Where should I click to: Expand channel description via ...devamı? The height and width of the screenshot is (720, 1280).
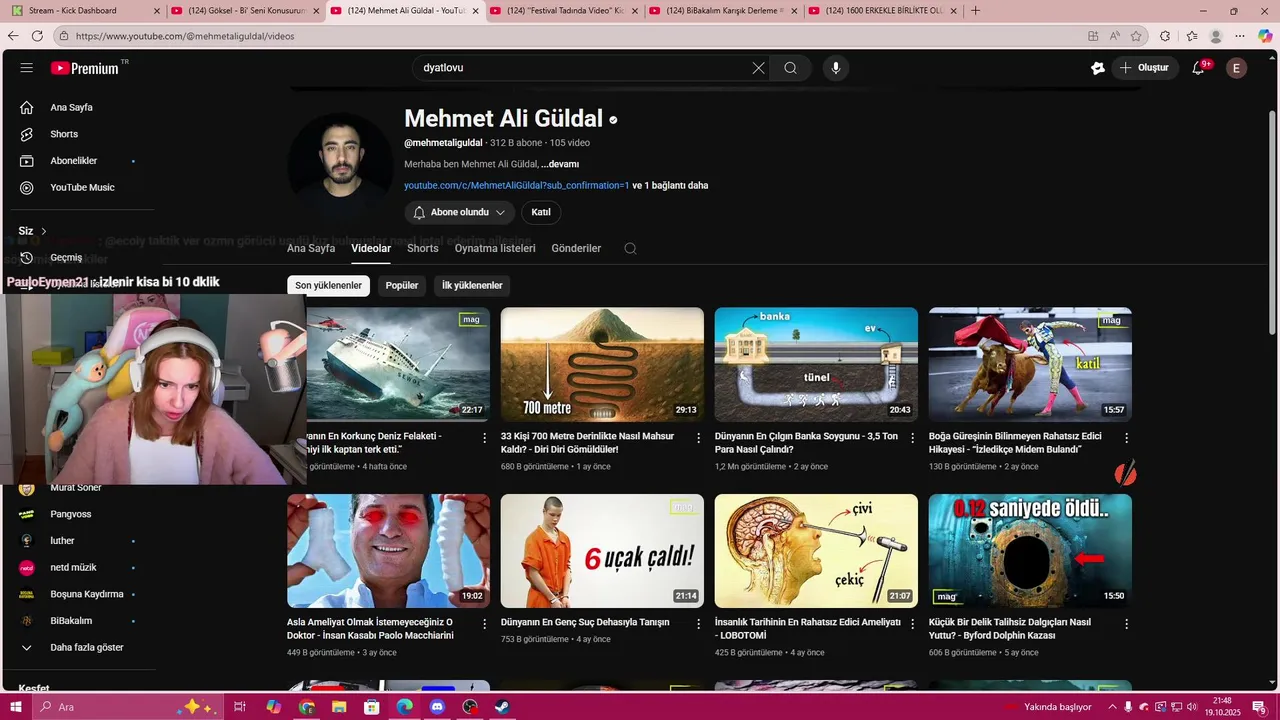pos(560,164)
